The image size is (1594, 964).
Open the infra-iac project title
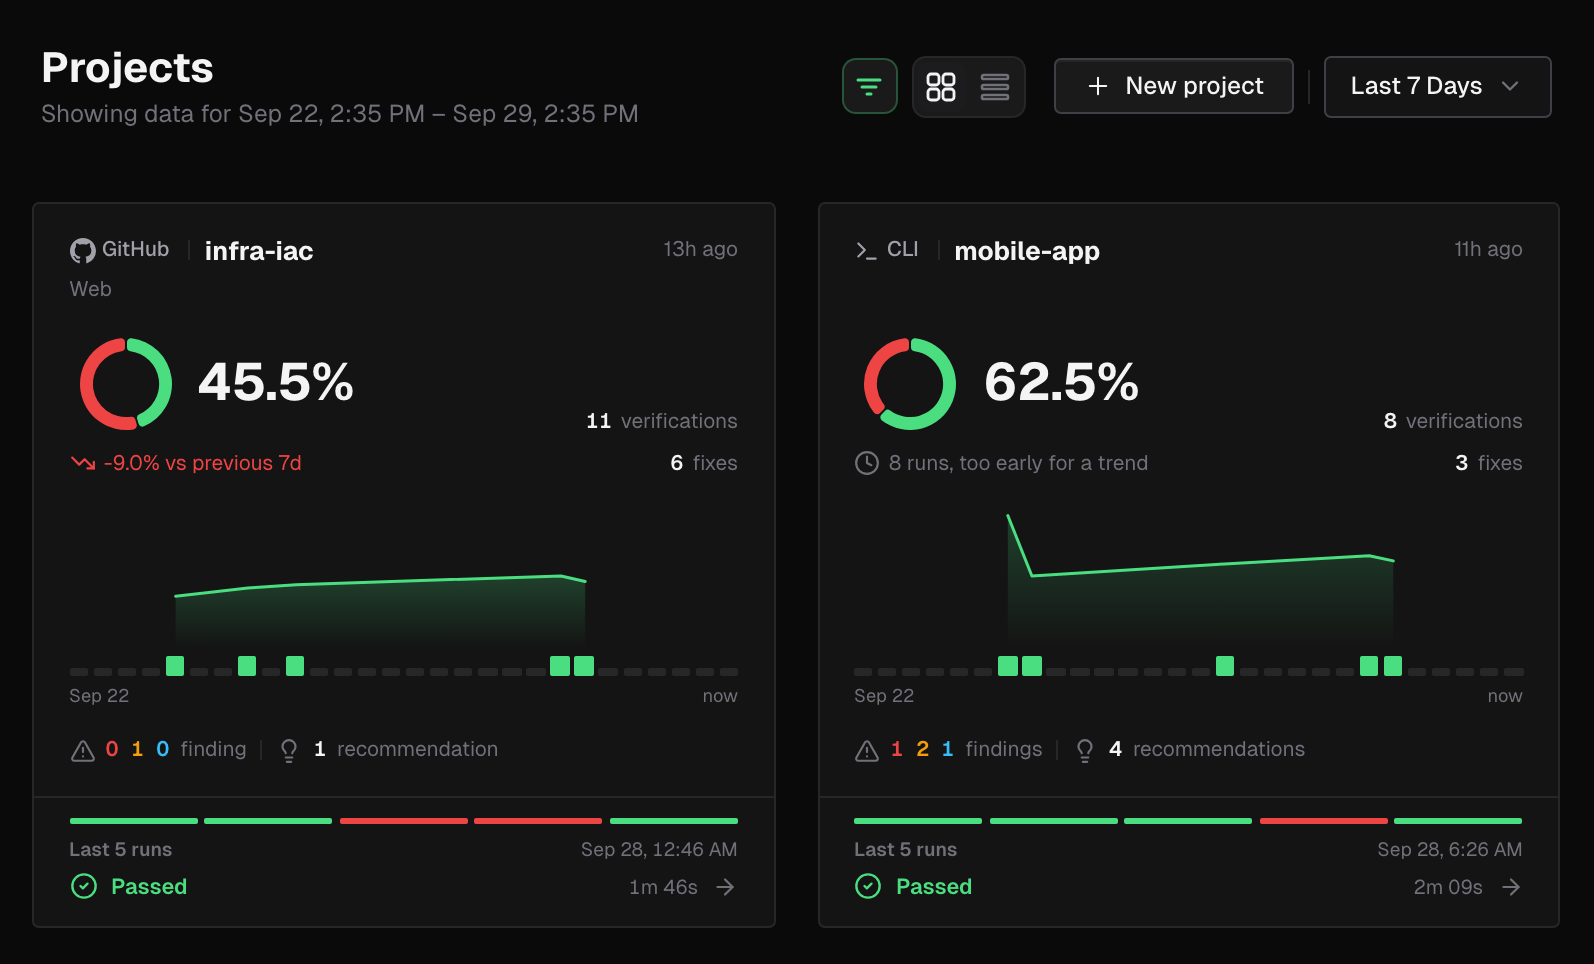(x=259, y=250)
